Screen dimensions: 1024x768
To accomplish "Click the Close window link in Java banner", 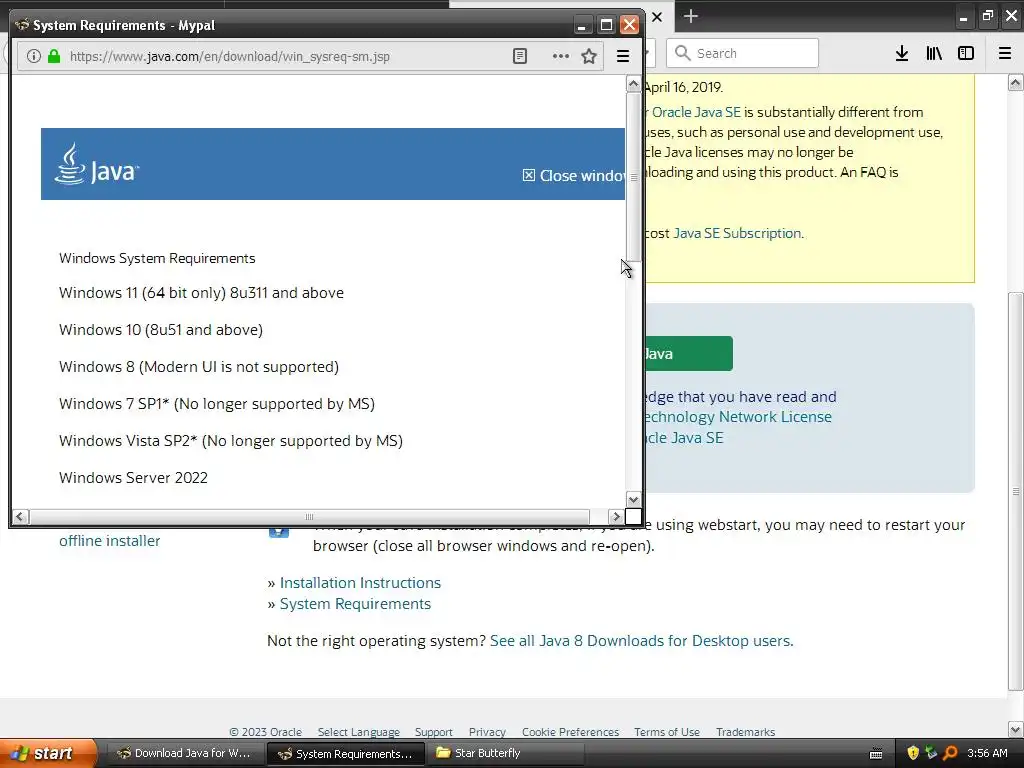I will pos(573,176).
